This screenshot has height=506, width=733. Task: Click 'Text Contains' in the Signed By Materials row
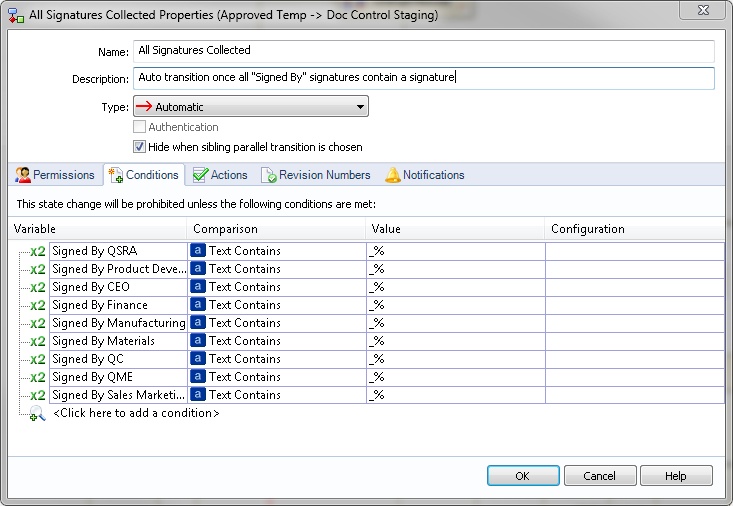[x=244, y=341]
